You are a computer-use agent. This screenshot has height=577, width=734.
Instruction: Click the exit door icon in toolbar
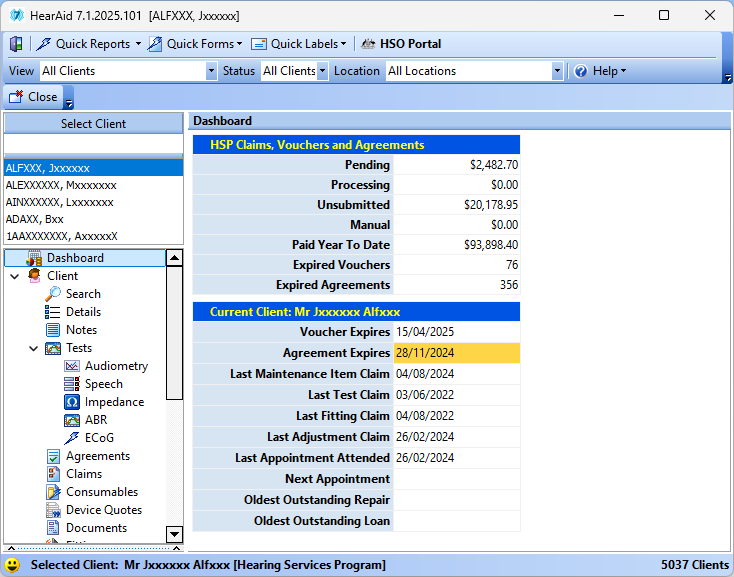click(x=16, y=44)
